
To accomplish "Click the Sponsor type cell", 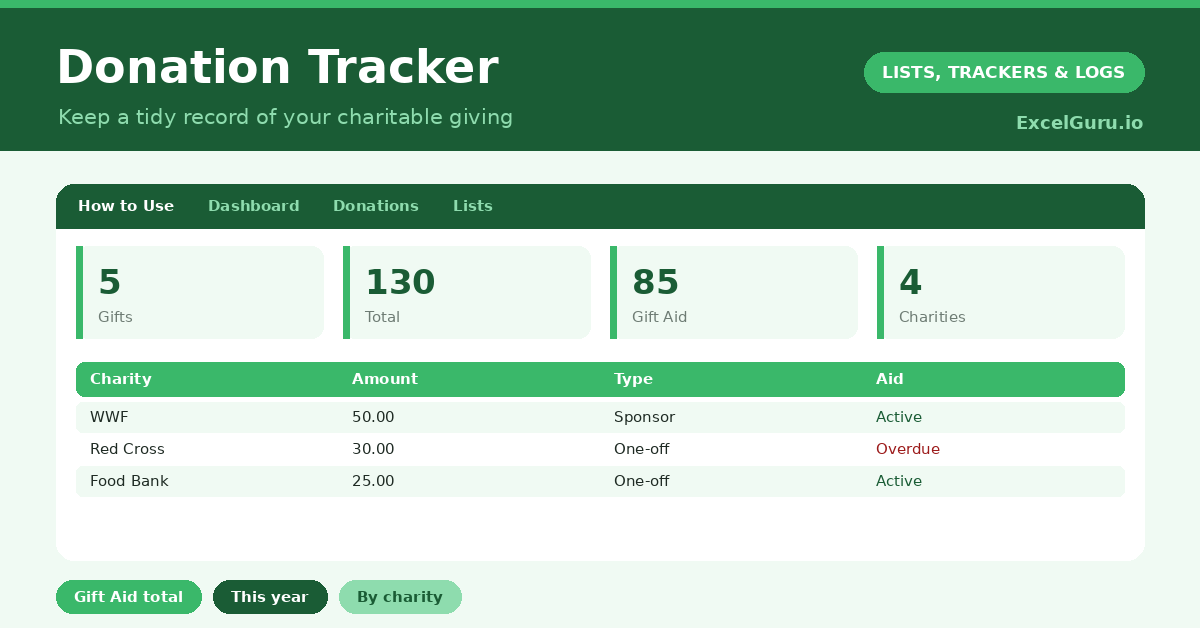I will click(x=644, y=417).
